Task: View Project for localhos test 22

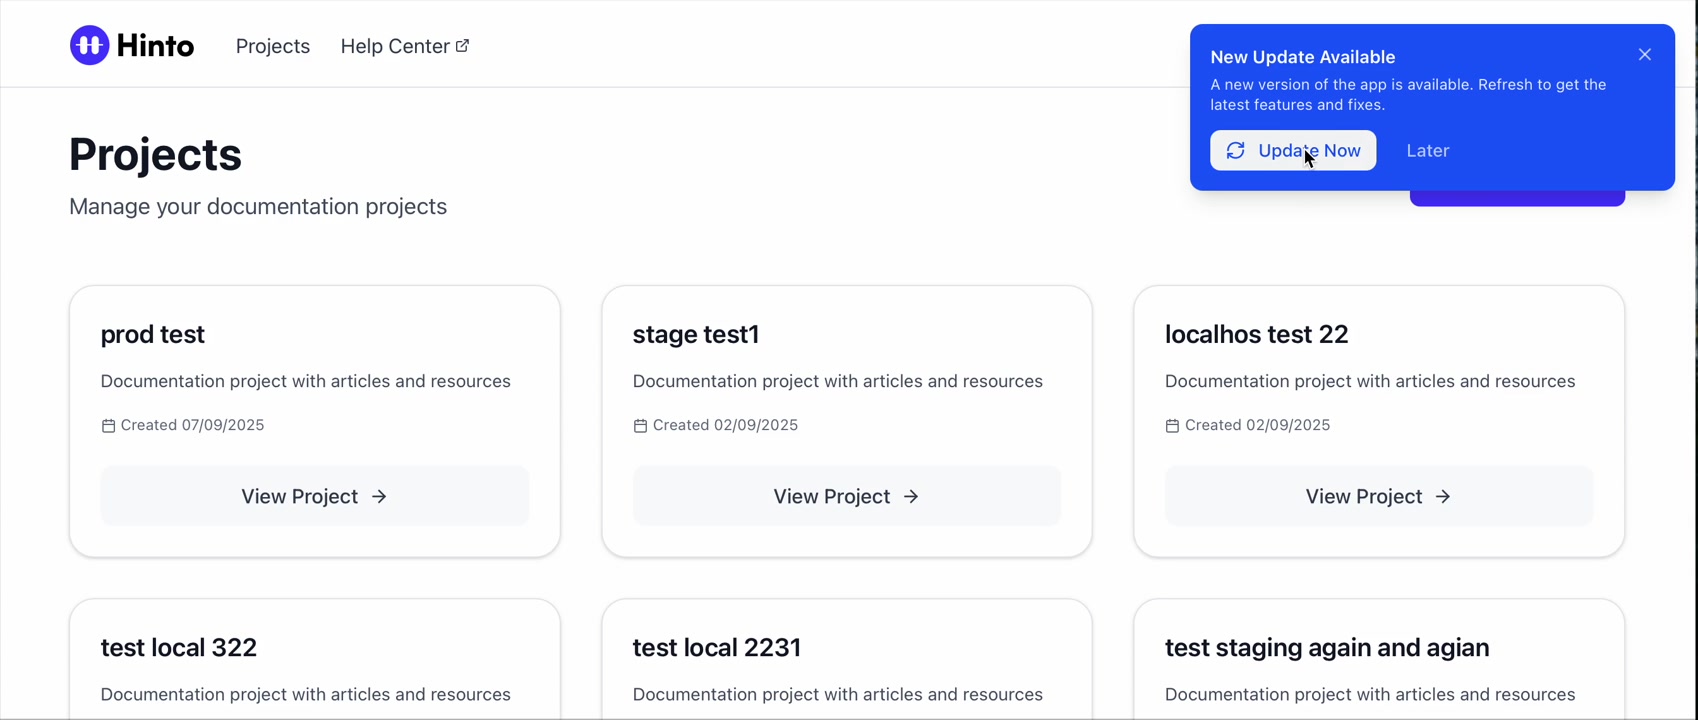Action: tap(1378, 496)
